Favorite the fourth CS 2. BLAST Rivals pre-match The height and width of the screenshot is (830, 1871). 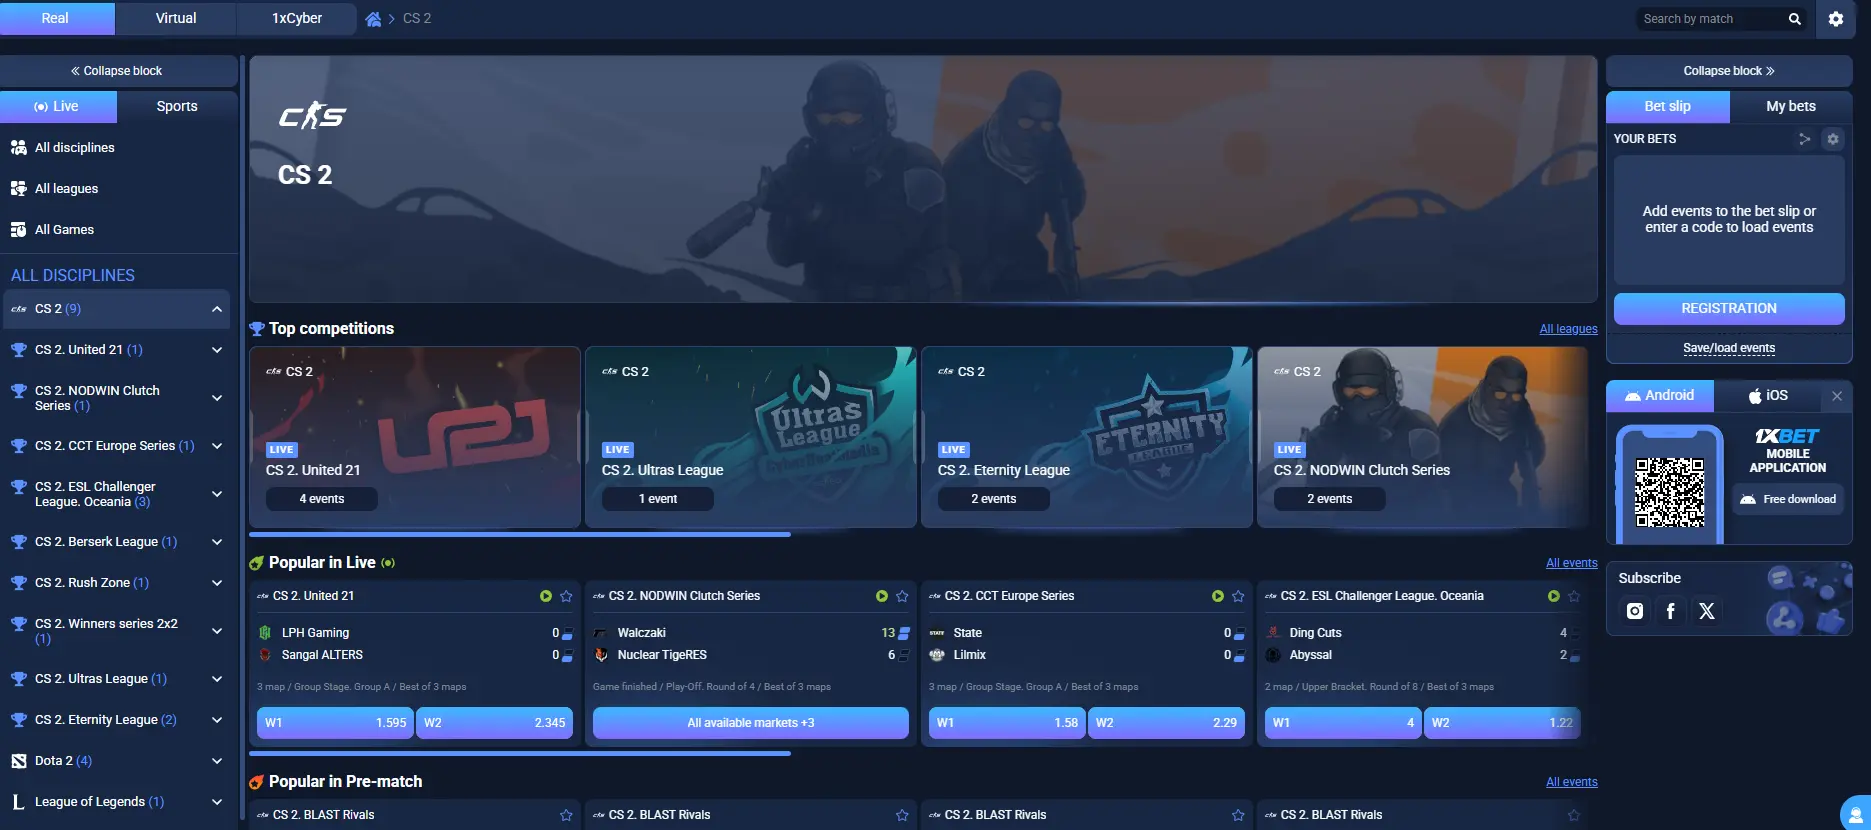tap(1574, 815)
